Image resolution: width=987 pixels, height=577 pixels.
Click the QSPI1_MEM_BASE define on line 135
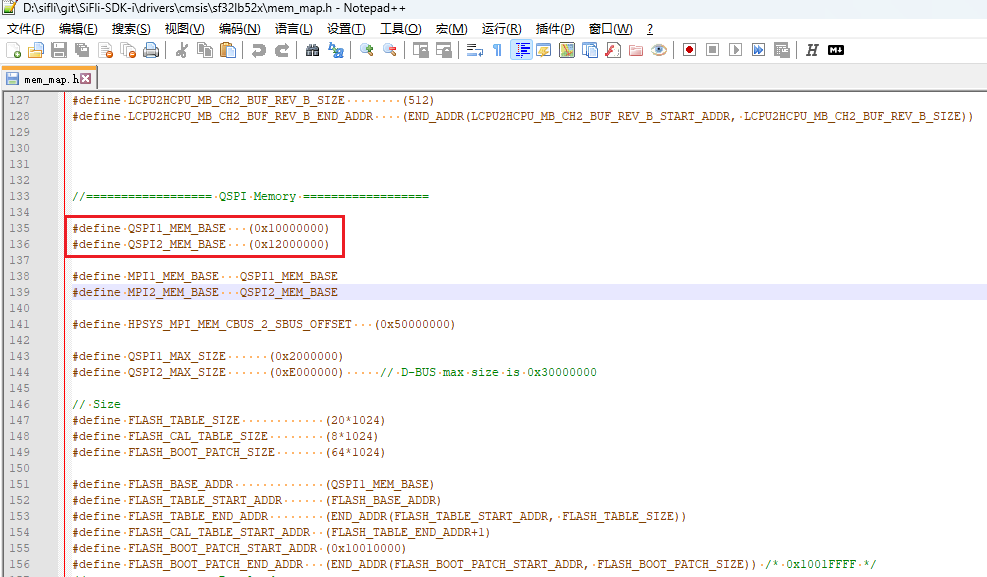(201, 228)
